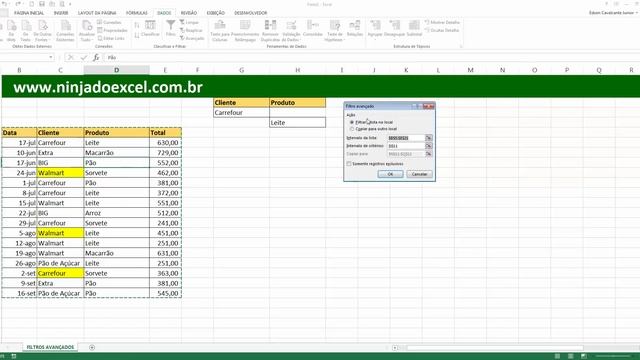This screenshot has width=640, height=360.
Task: Click Total column header cell
Action: [x=165, y=133]
